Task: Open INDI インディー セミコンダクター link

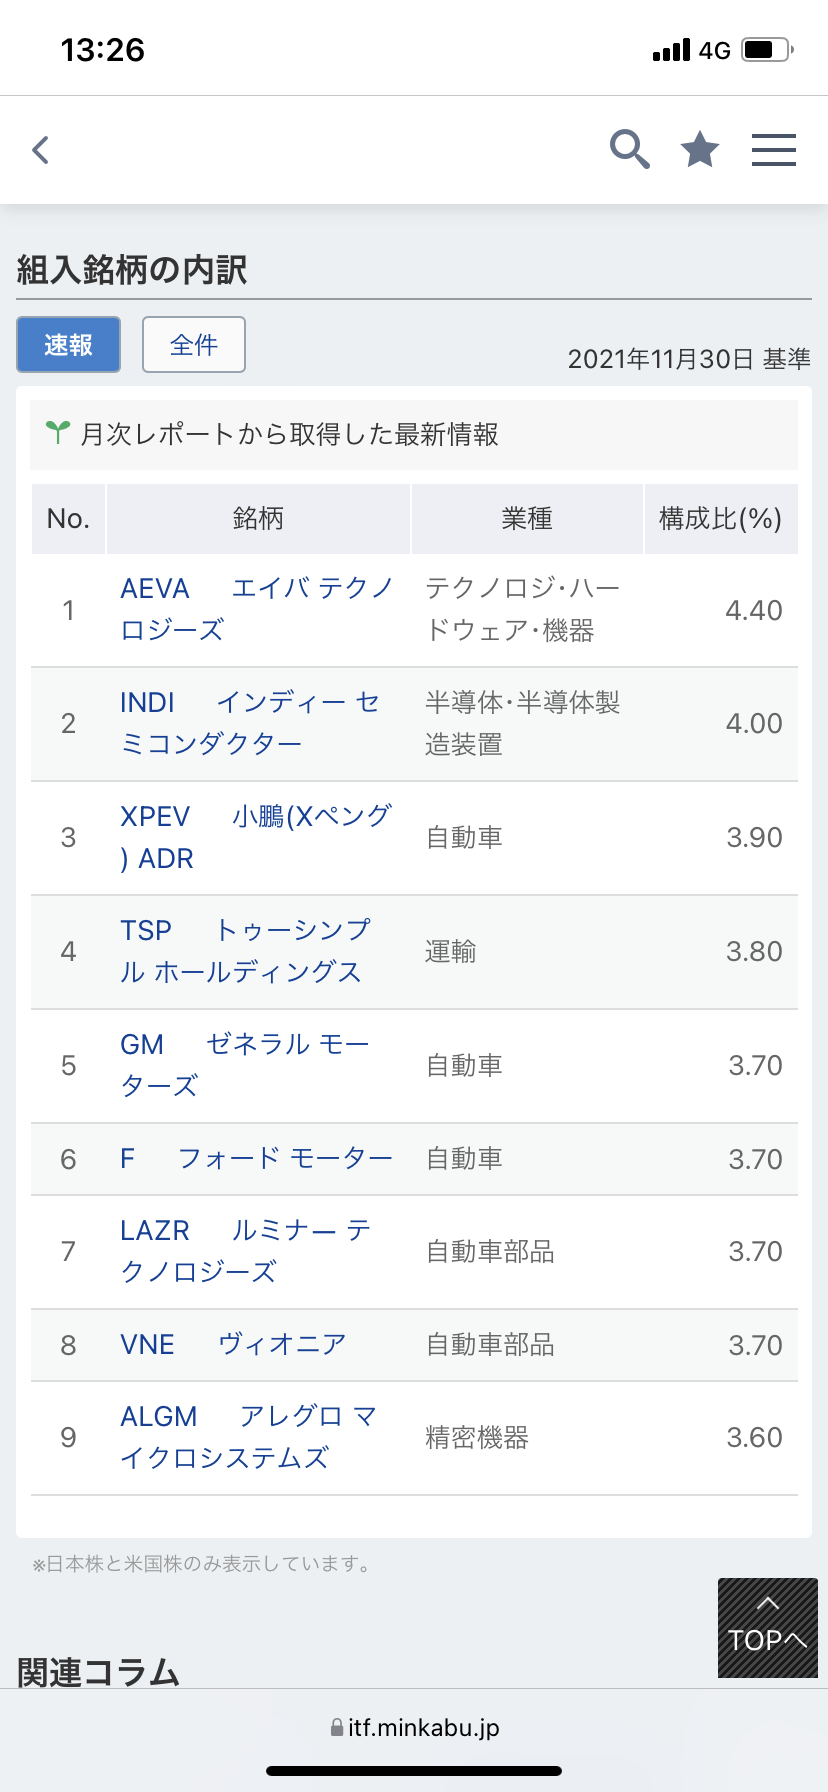Action: (250, 723)
